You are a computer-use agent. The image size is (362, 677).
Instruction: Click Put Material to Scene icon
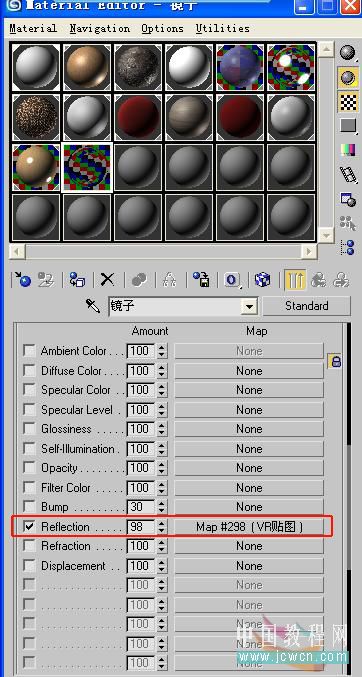pos(45,280)
